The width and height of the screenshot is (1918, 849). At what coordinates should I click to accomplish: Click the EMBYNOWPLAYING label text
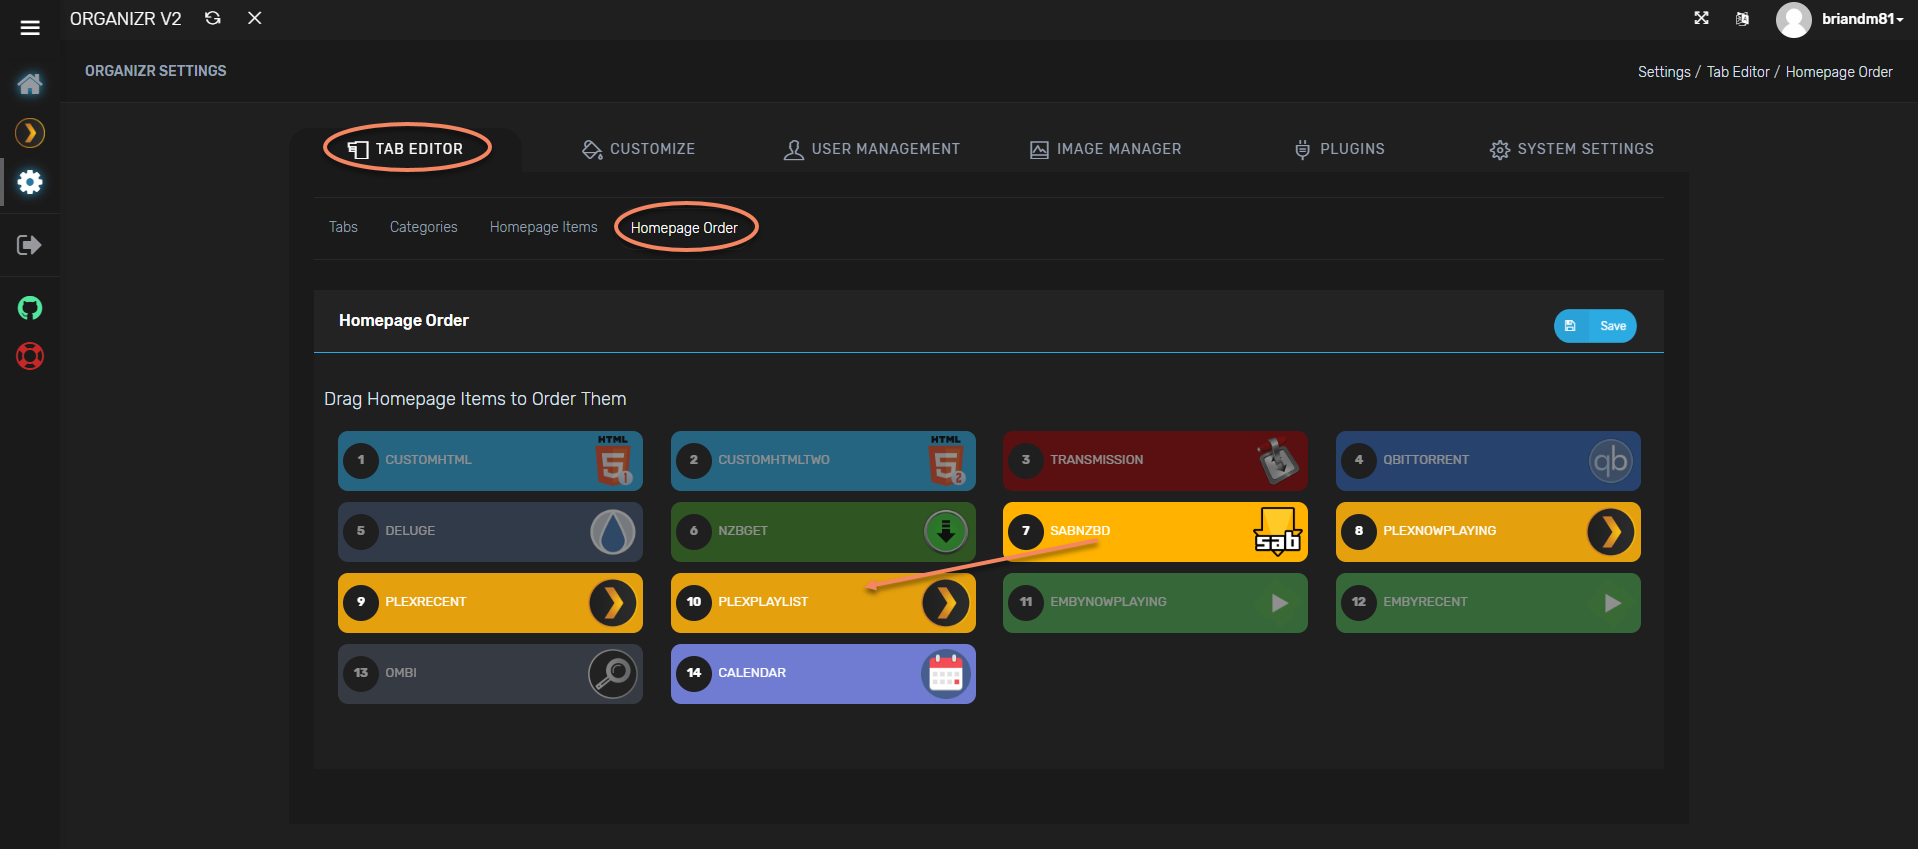pos(1108,602)
